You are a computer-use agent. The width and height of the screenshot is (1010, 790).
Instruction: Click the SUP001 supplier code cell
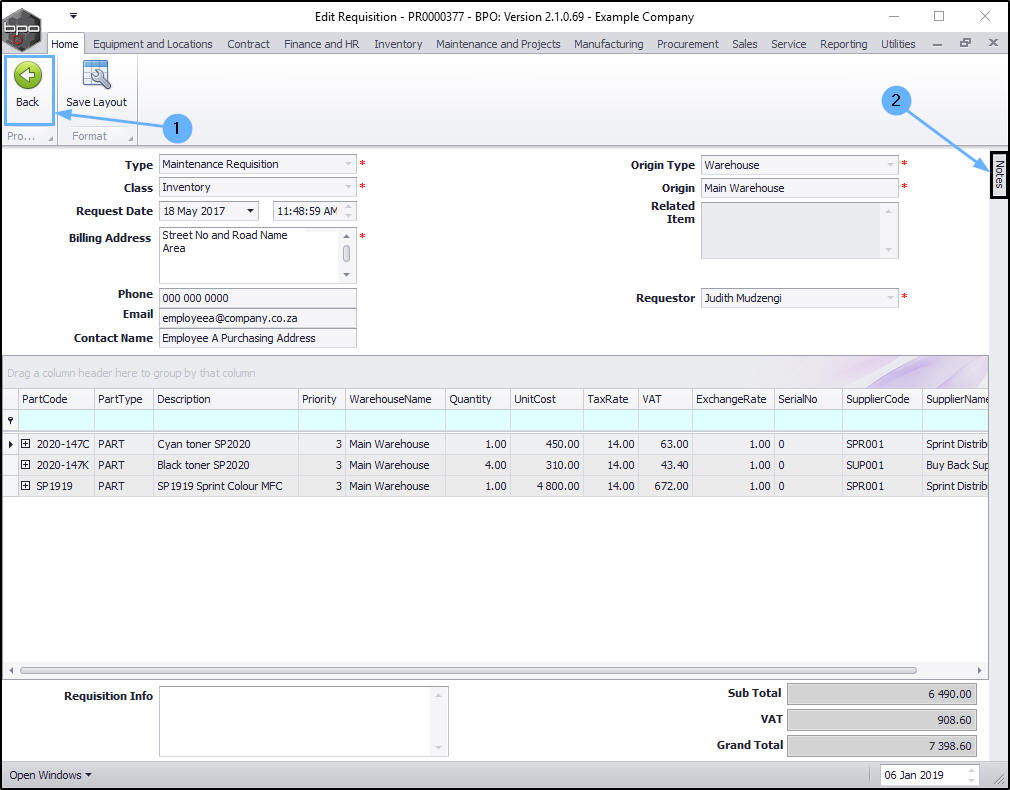[882, 465]
